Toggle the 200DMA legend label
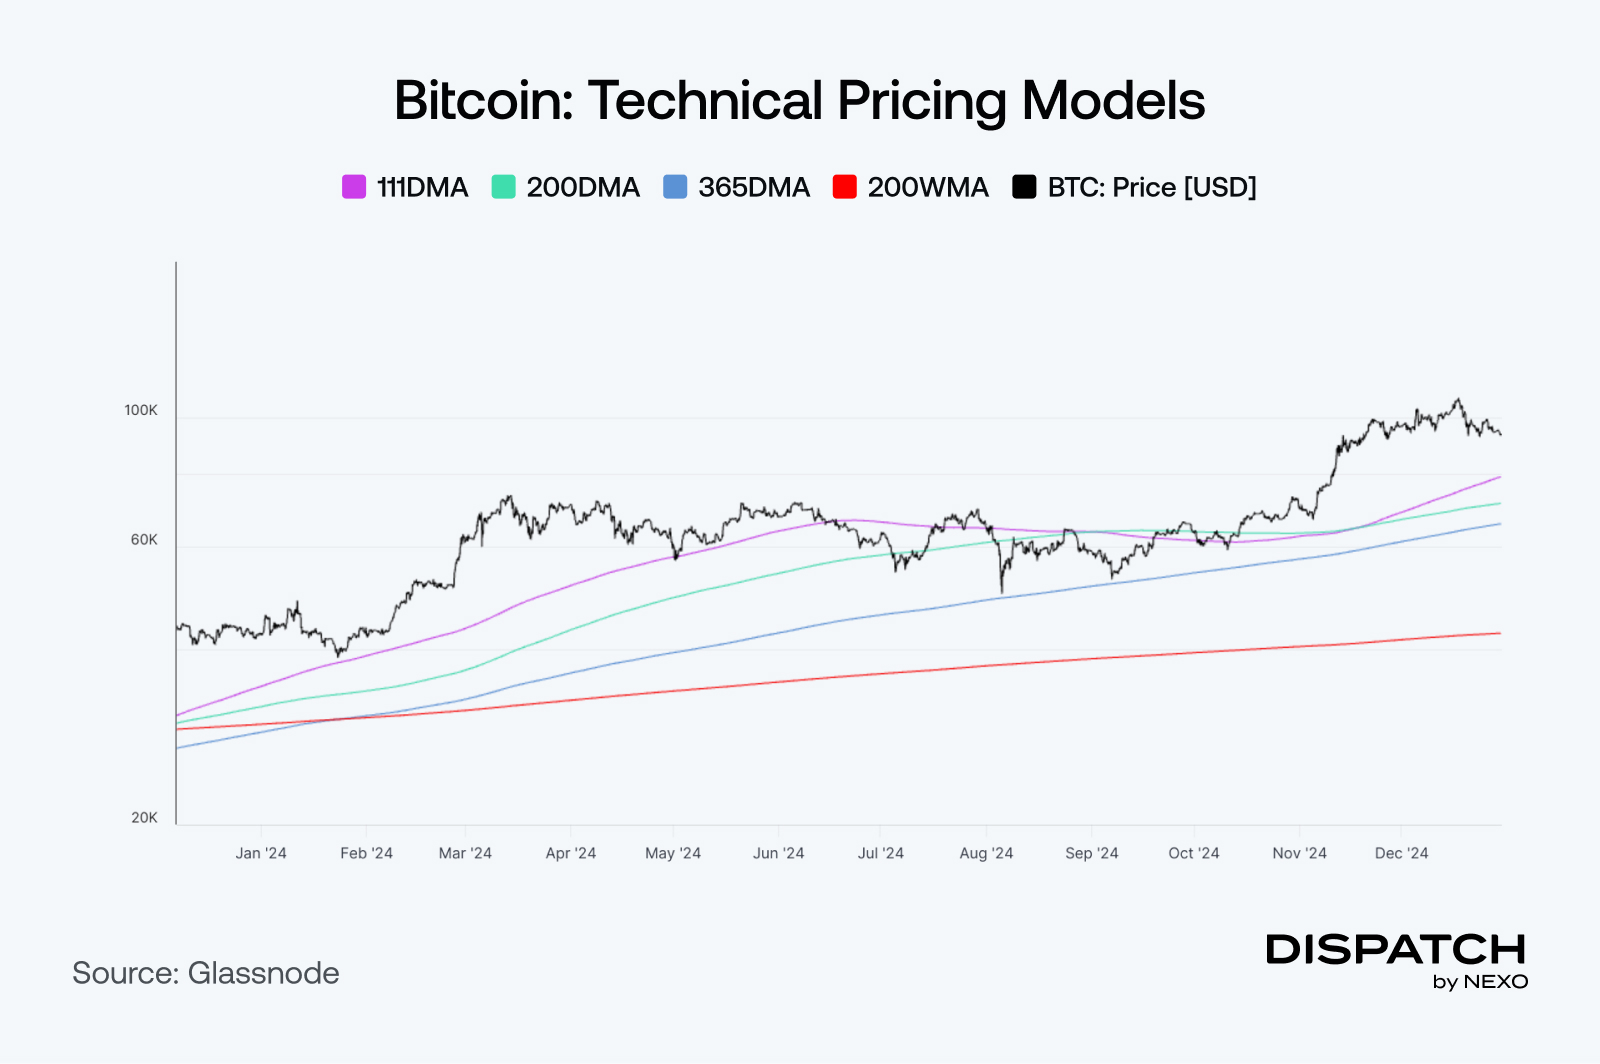The height and width of the screenshot is (1064, 1600). pos(583,187)
